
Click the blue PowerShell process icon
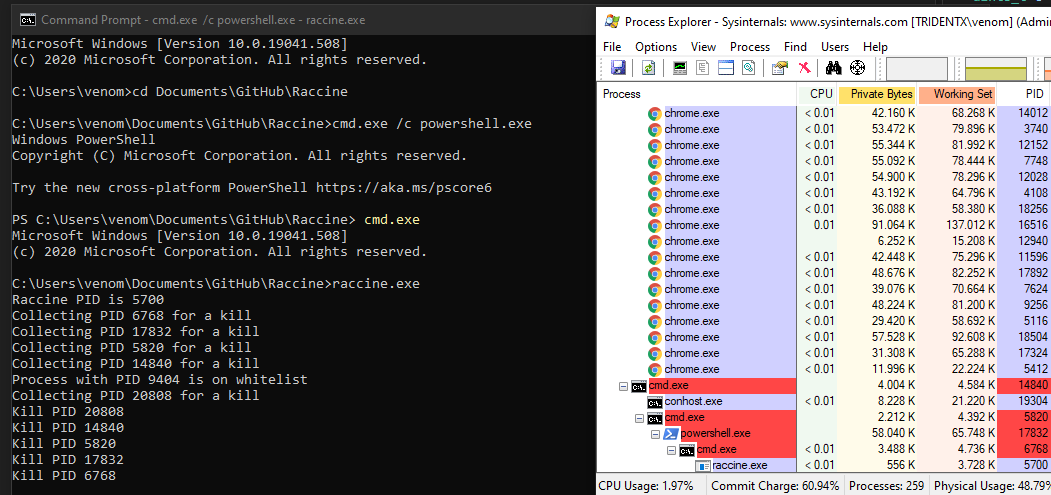click(671, 434)
